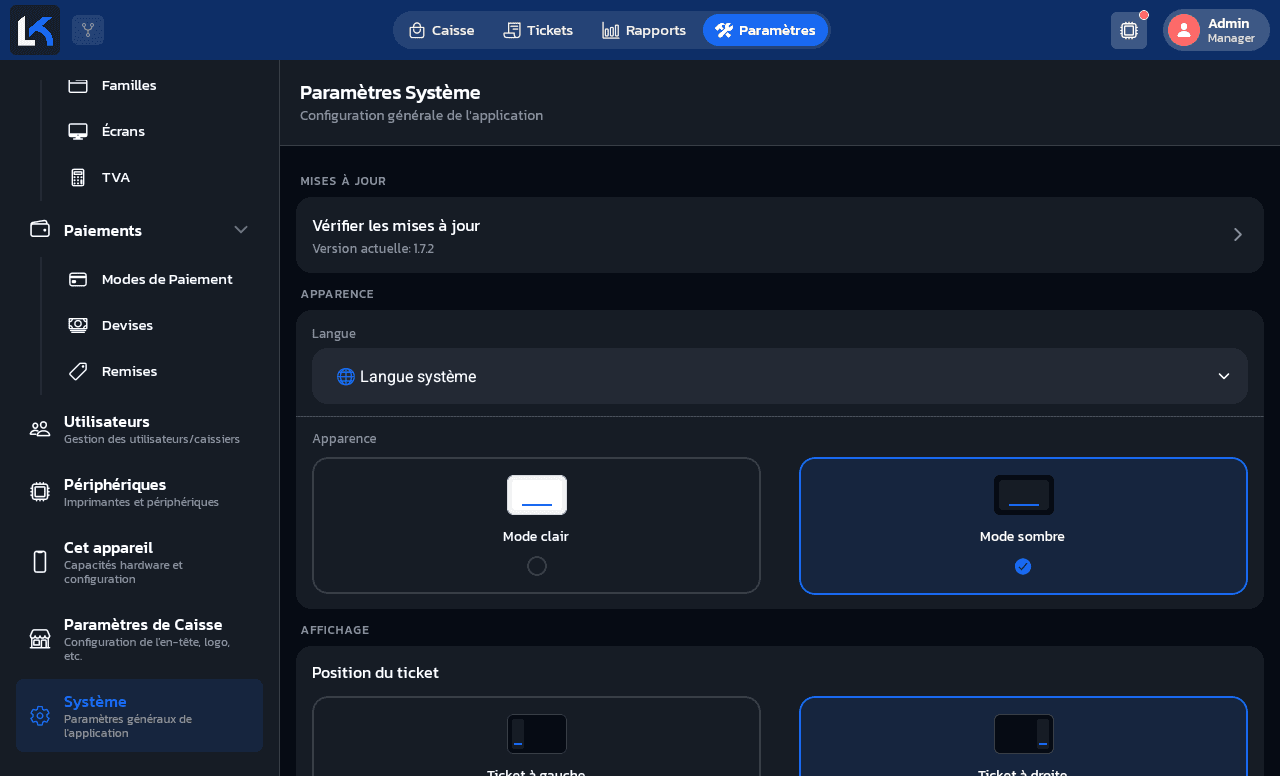This screenshot has width=1280, height=776.
Task: Click the Ticket à gauche layout thumbnail
Action: [x=537, y=734]
